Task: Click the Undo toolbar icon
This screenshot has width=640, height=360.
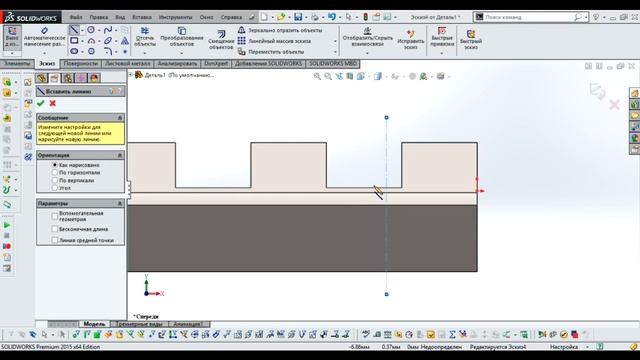Action: point(331,17)
